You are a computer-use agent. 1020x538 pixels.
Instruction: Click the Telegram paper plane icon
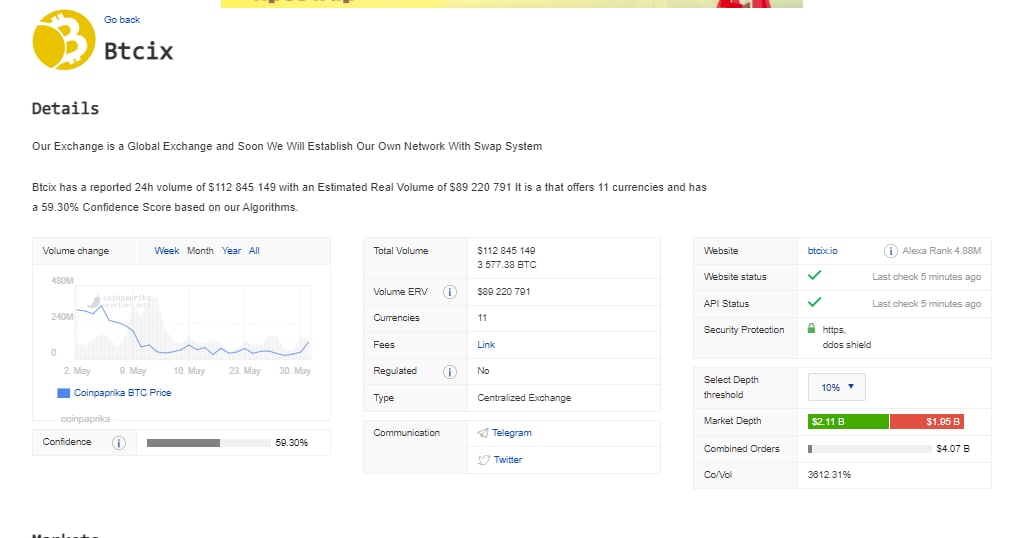(x=483, y=433)
